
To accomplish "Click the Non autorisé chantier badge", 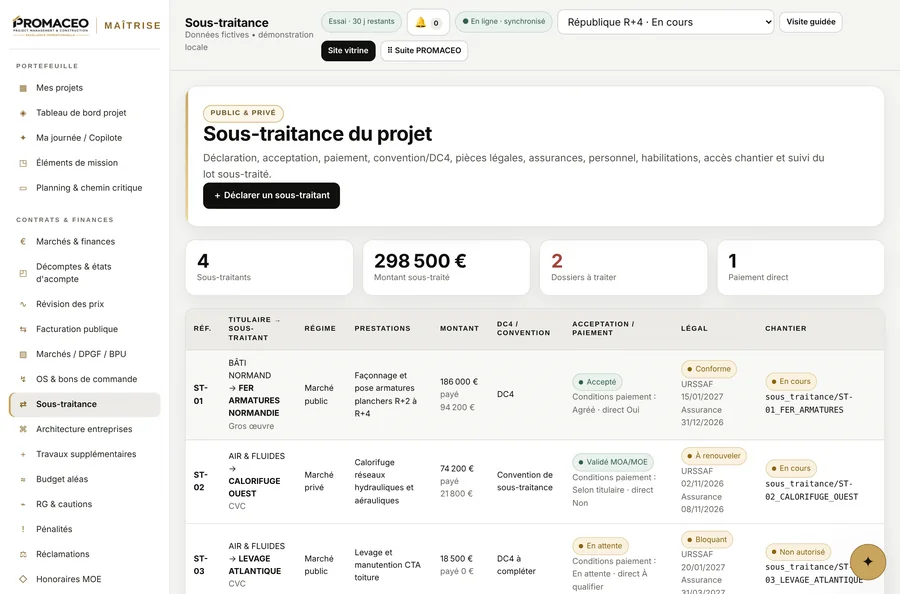I will point(798,552).
